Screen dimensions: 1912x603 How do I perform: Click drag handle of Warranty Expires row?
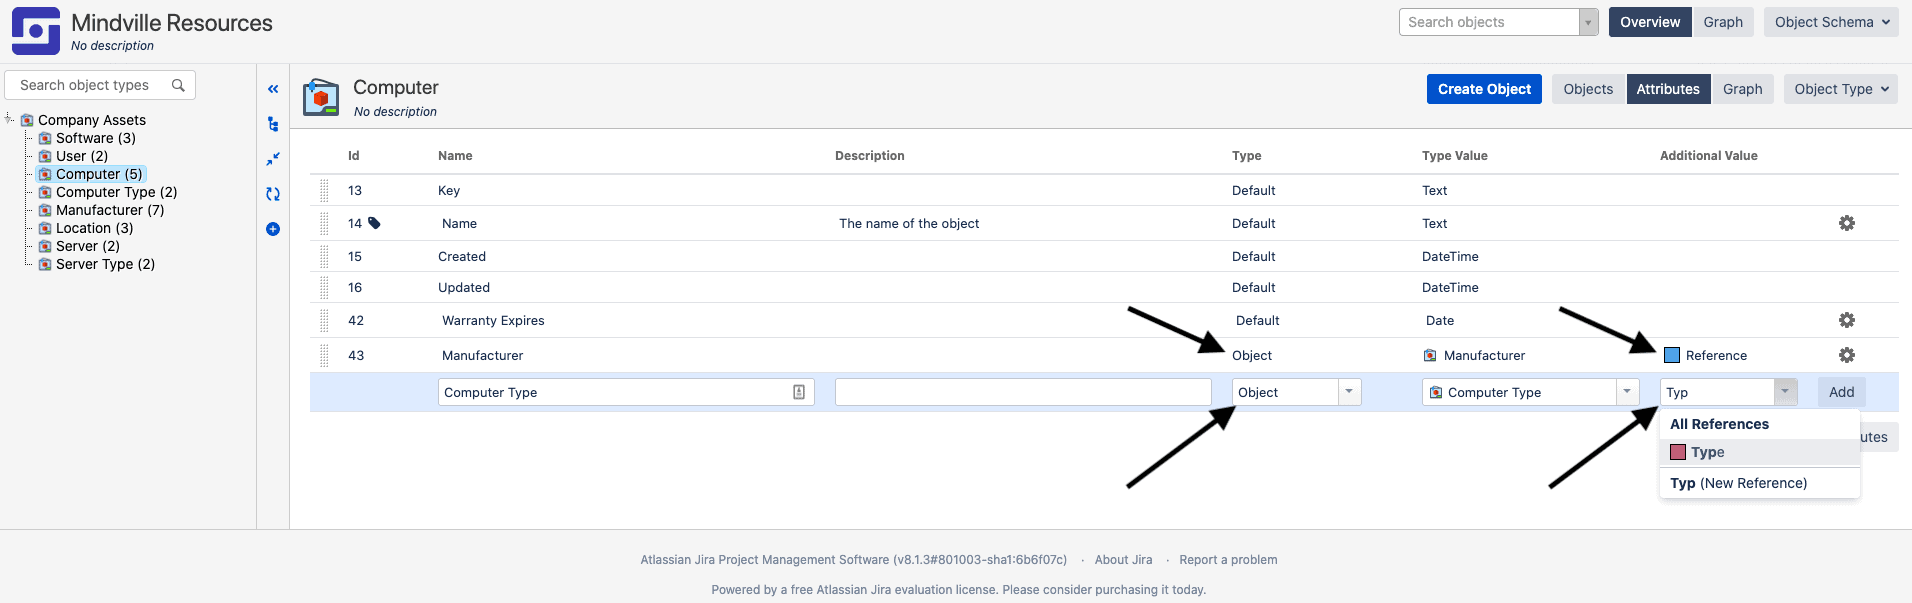click(x=324, y=320)
